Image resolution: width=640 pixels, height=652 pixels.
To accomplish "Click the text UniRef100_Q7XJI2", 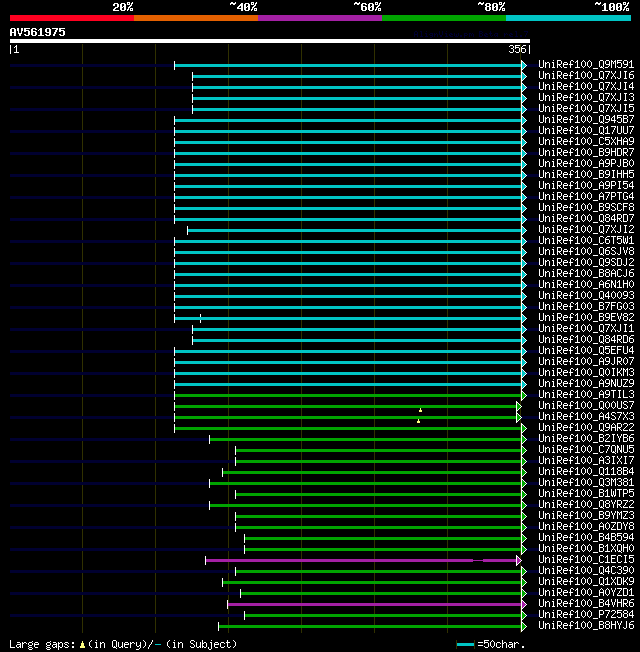I will click(x=586, y=230).
